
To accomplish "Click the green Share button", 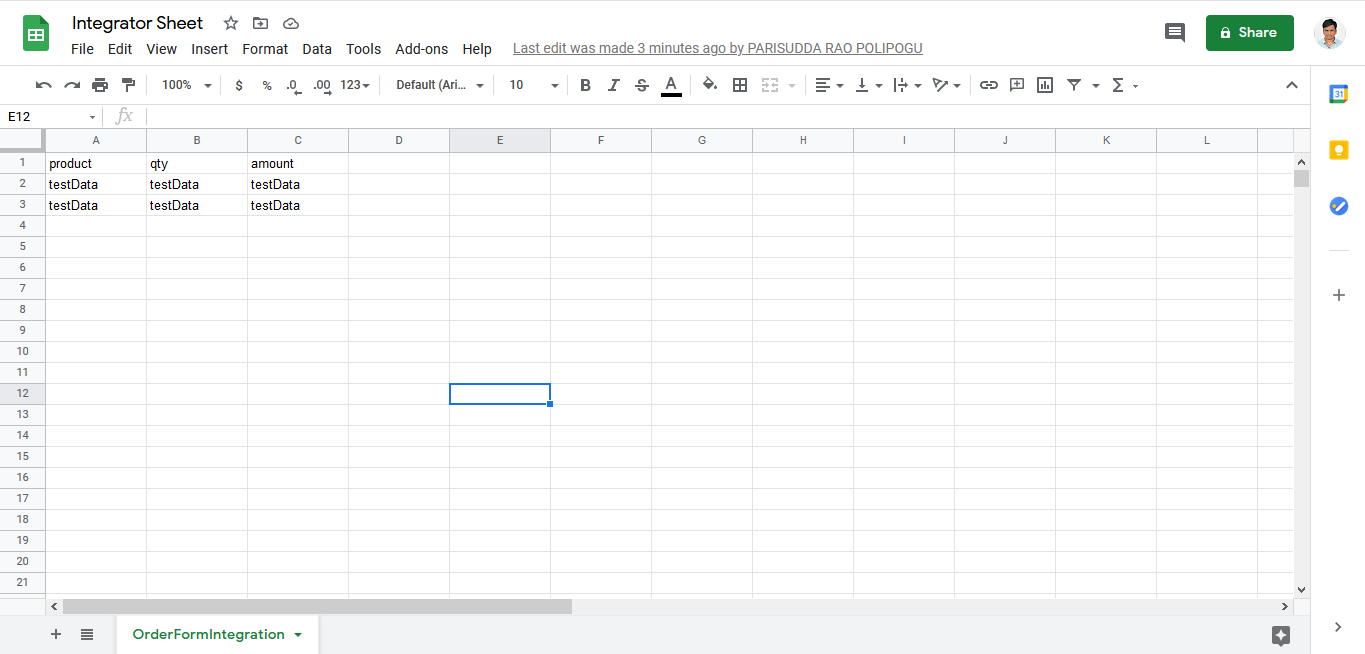I will [x=1249, y=32].
